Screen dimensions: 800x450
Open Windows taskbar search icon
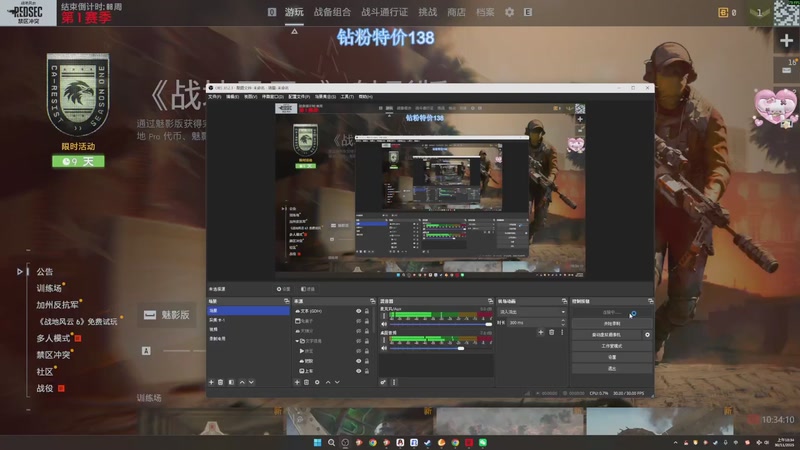331,442
